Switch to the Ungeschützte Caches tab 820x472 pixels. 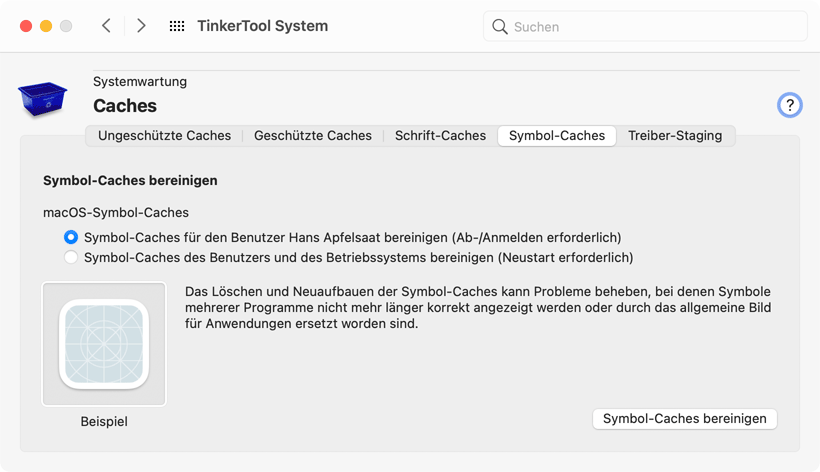164,136
